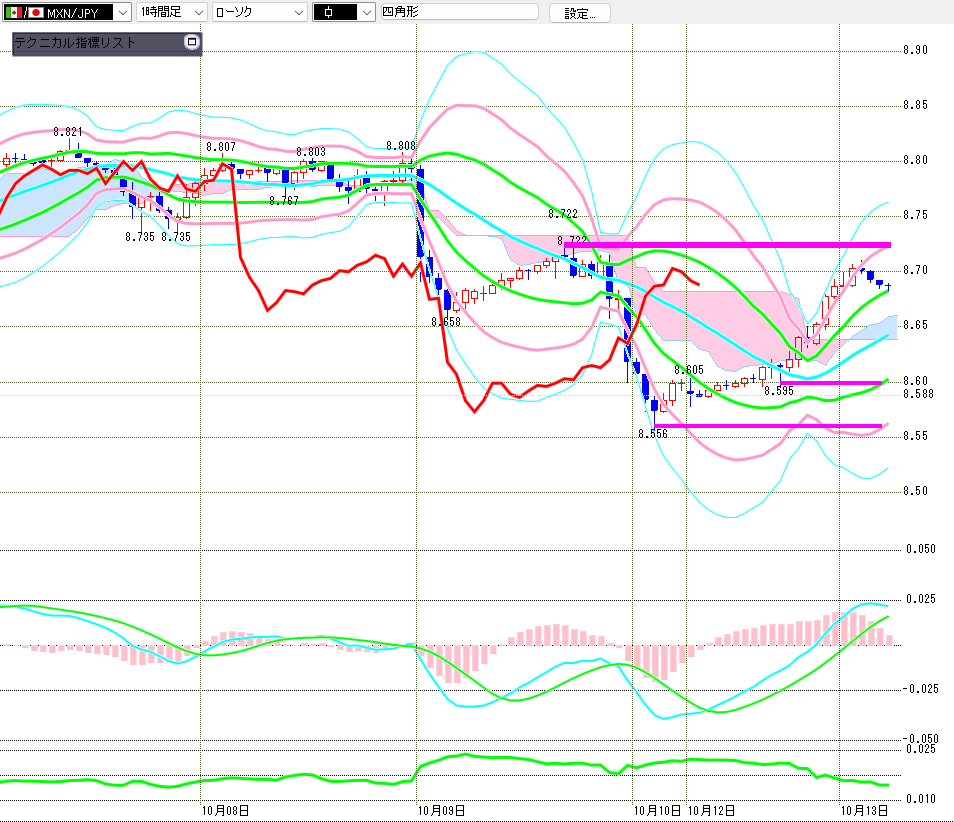Click the 10月09日 date label

point(442,810)
